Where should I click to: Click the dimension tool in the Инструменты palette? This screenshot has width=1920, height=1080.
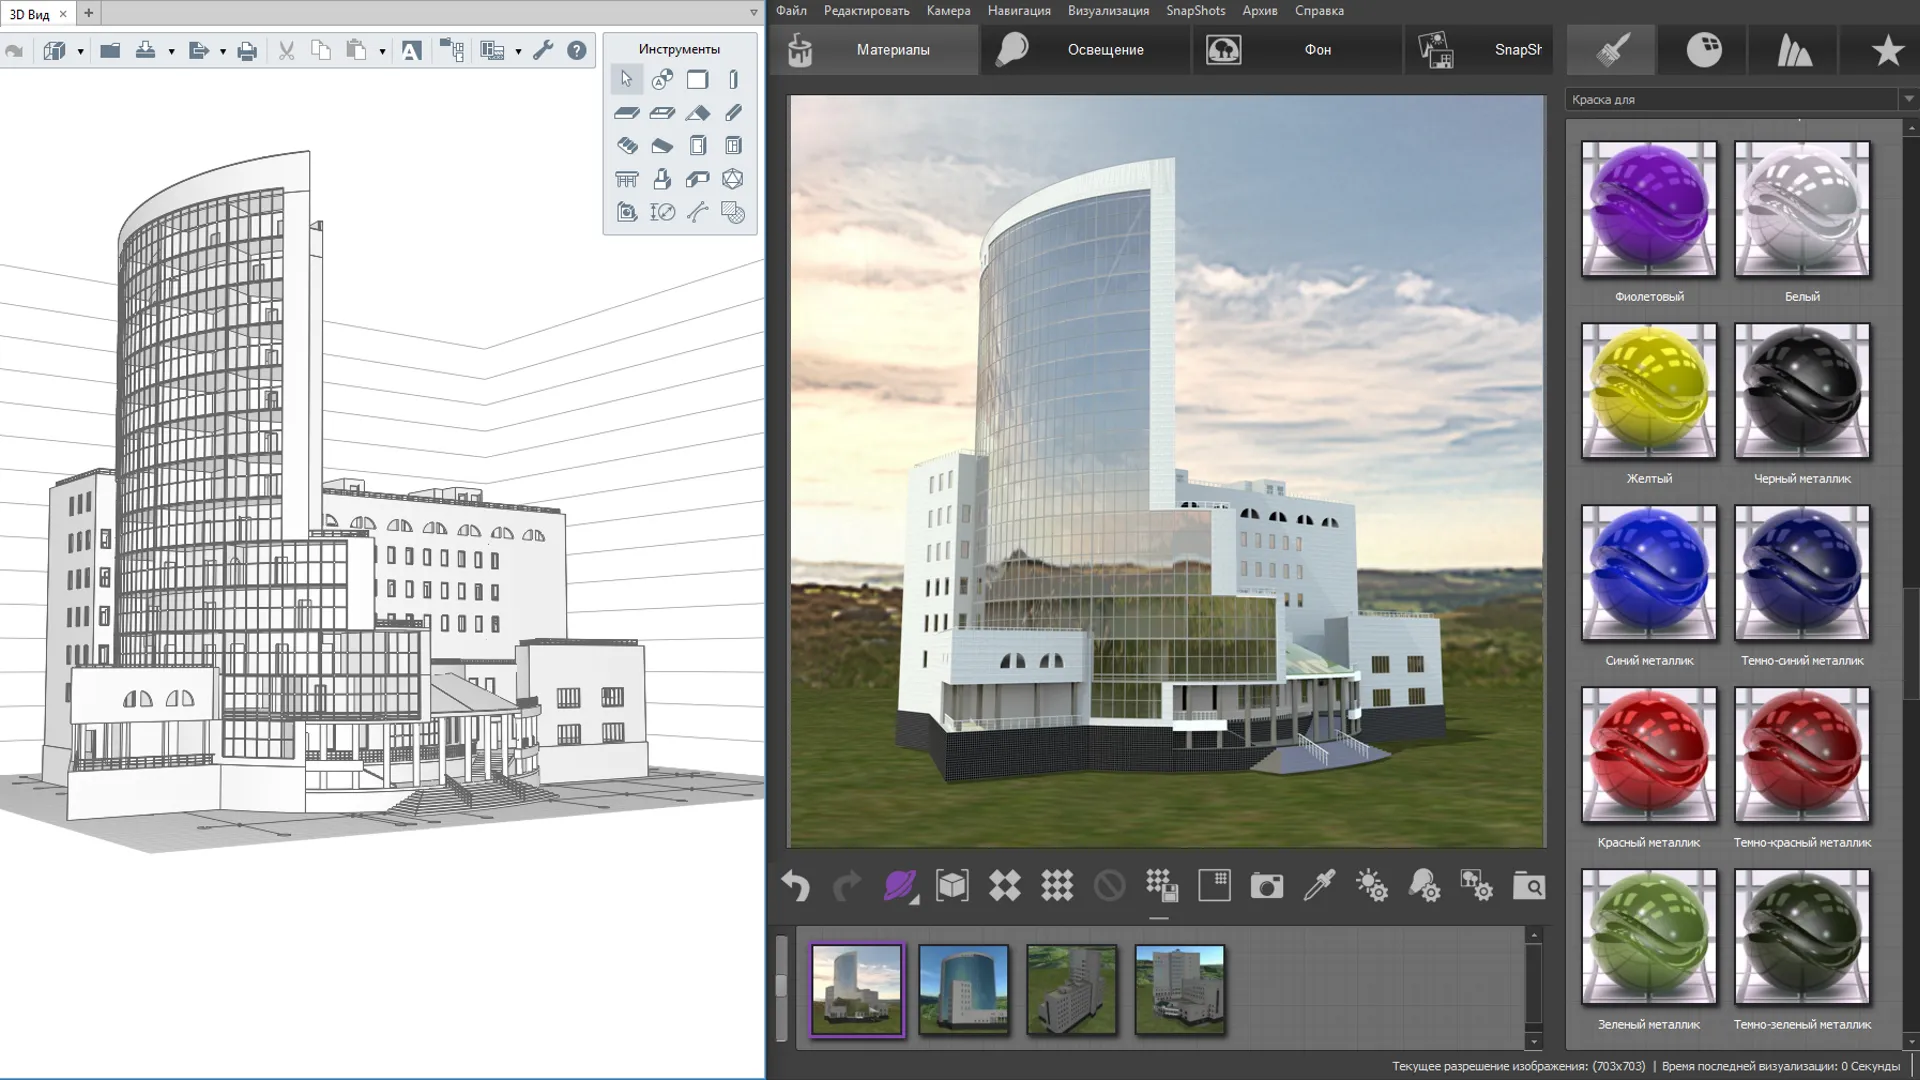pyautogui.click(x=662, y=212)
